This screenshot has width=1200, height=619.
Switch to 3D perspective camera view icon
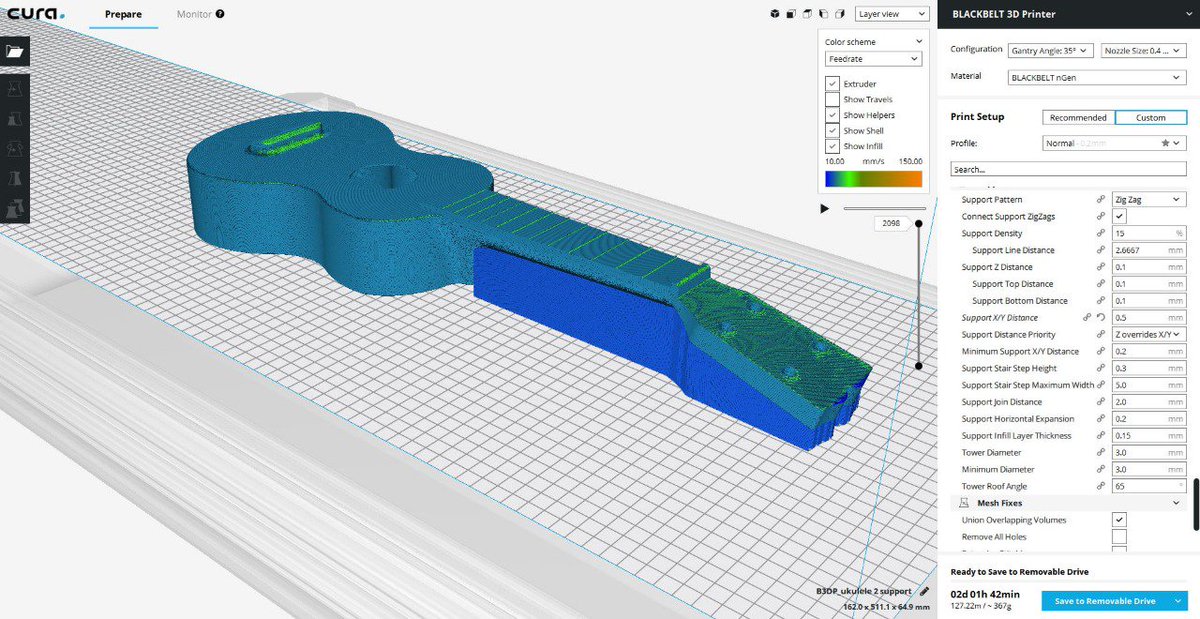774,14
